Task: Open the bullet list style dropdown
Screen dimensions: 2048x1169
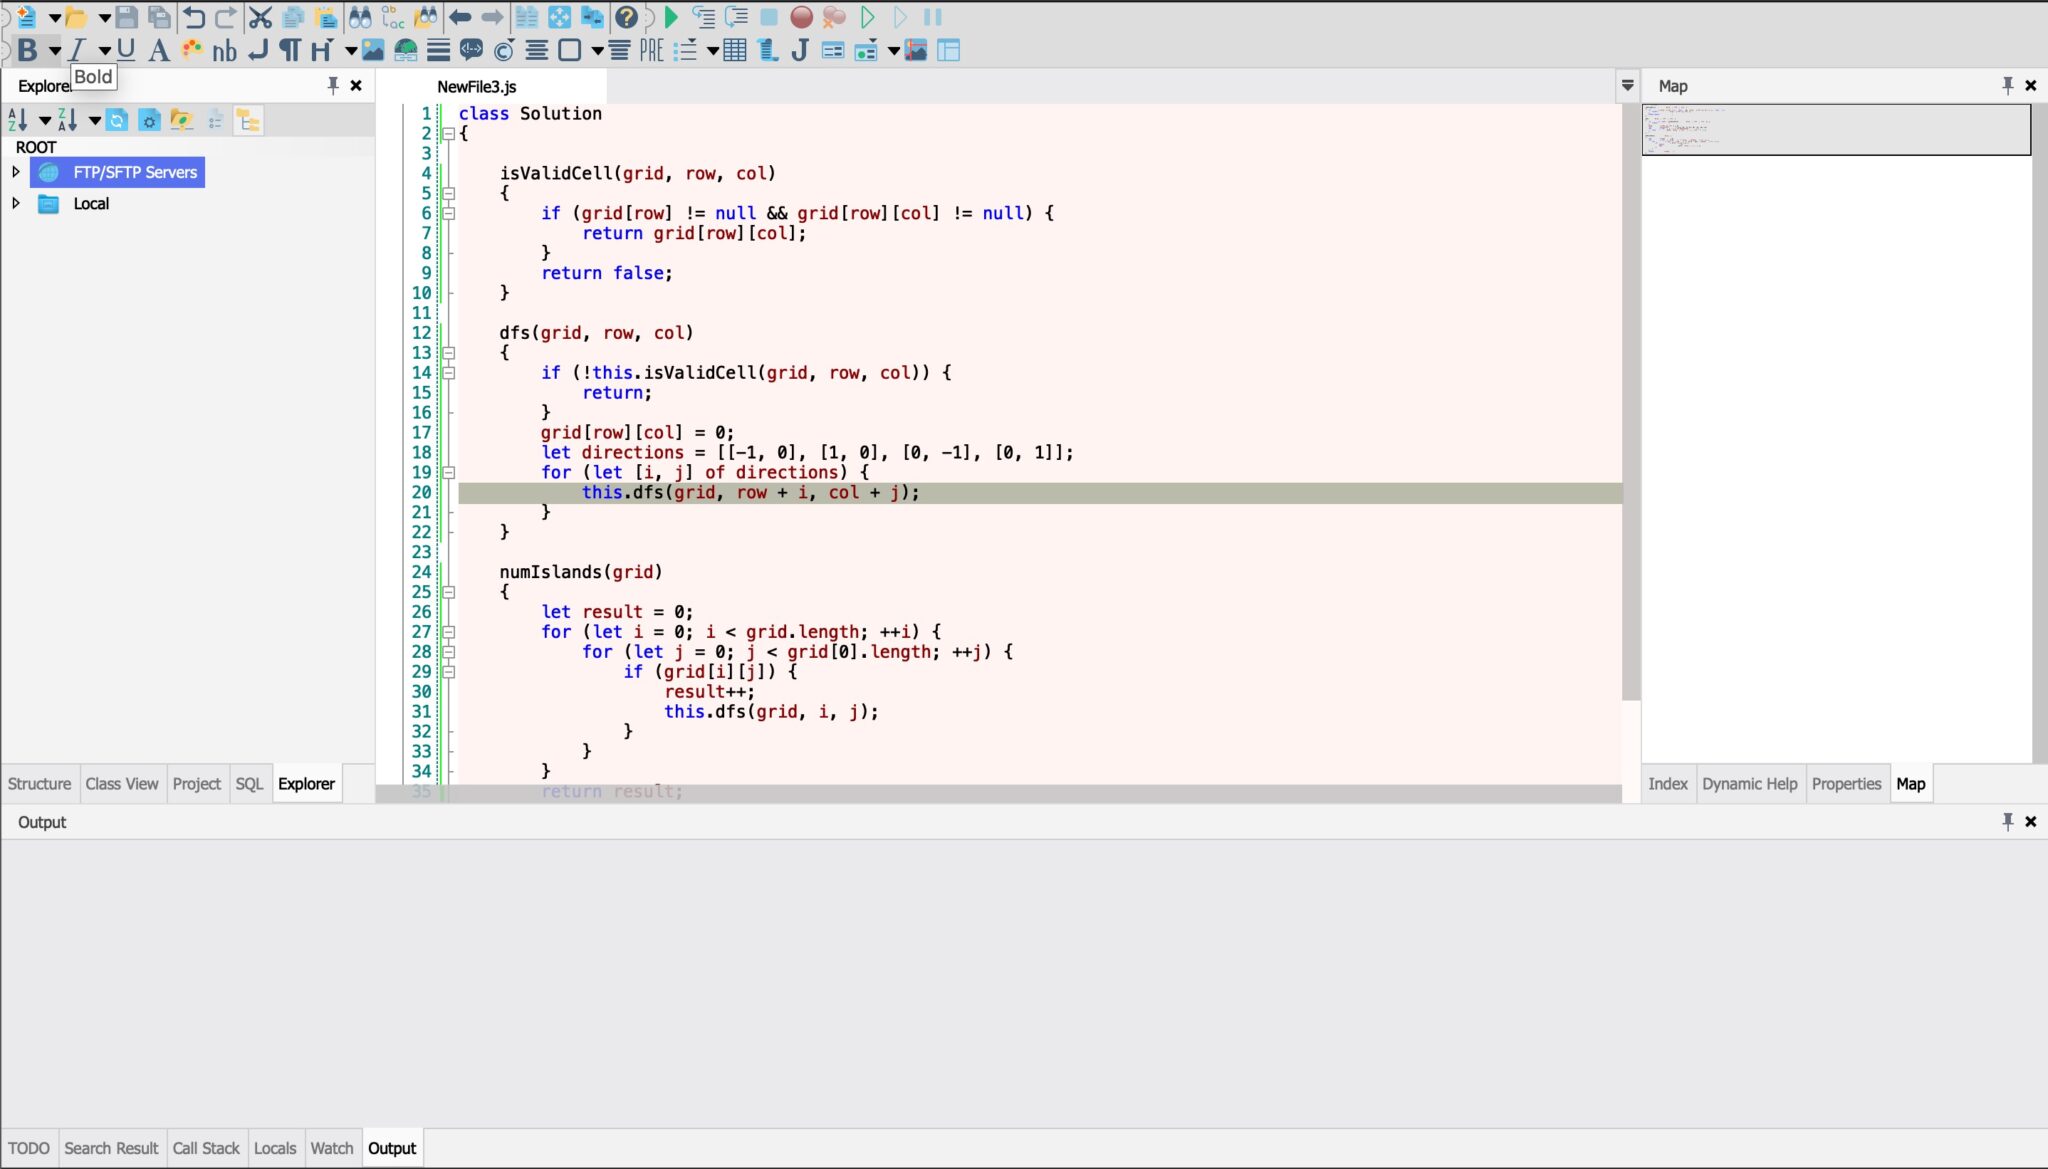Action: [x=711, y=49]
